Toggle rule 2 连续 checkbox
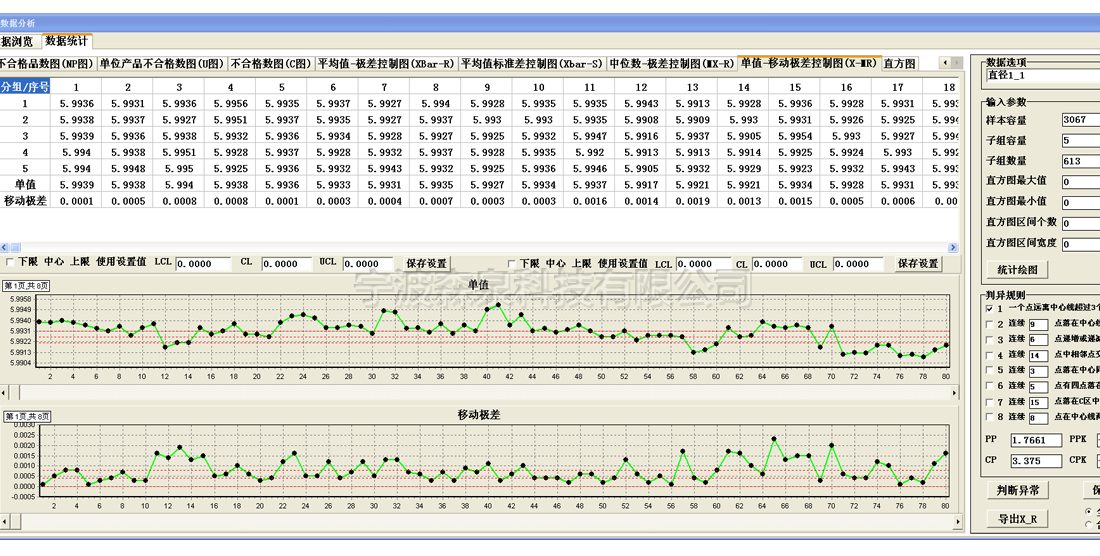 tap(989, 324)
